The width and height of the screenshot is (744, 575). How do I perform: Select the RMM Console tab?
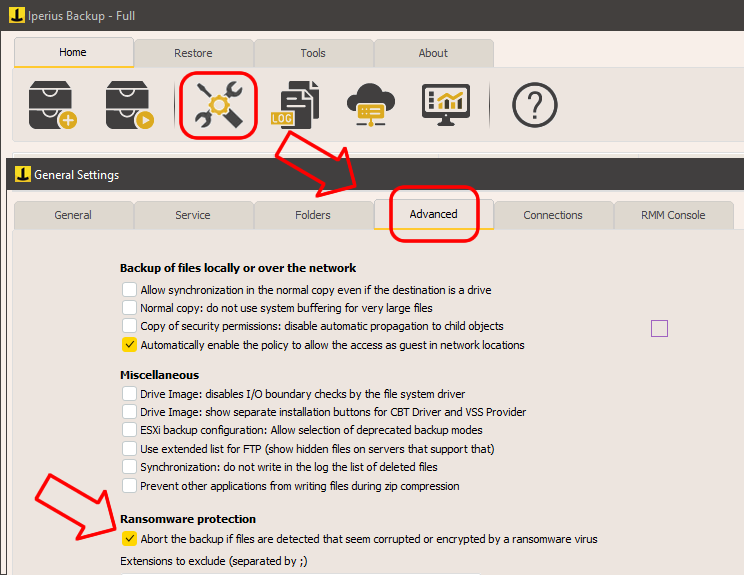[673, 215]
